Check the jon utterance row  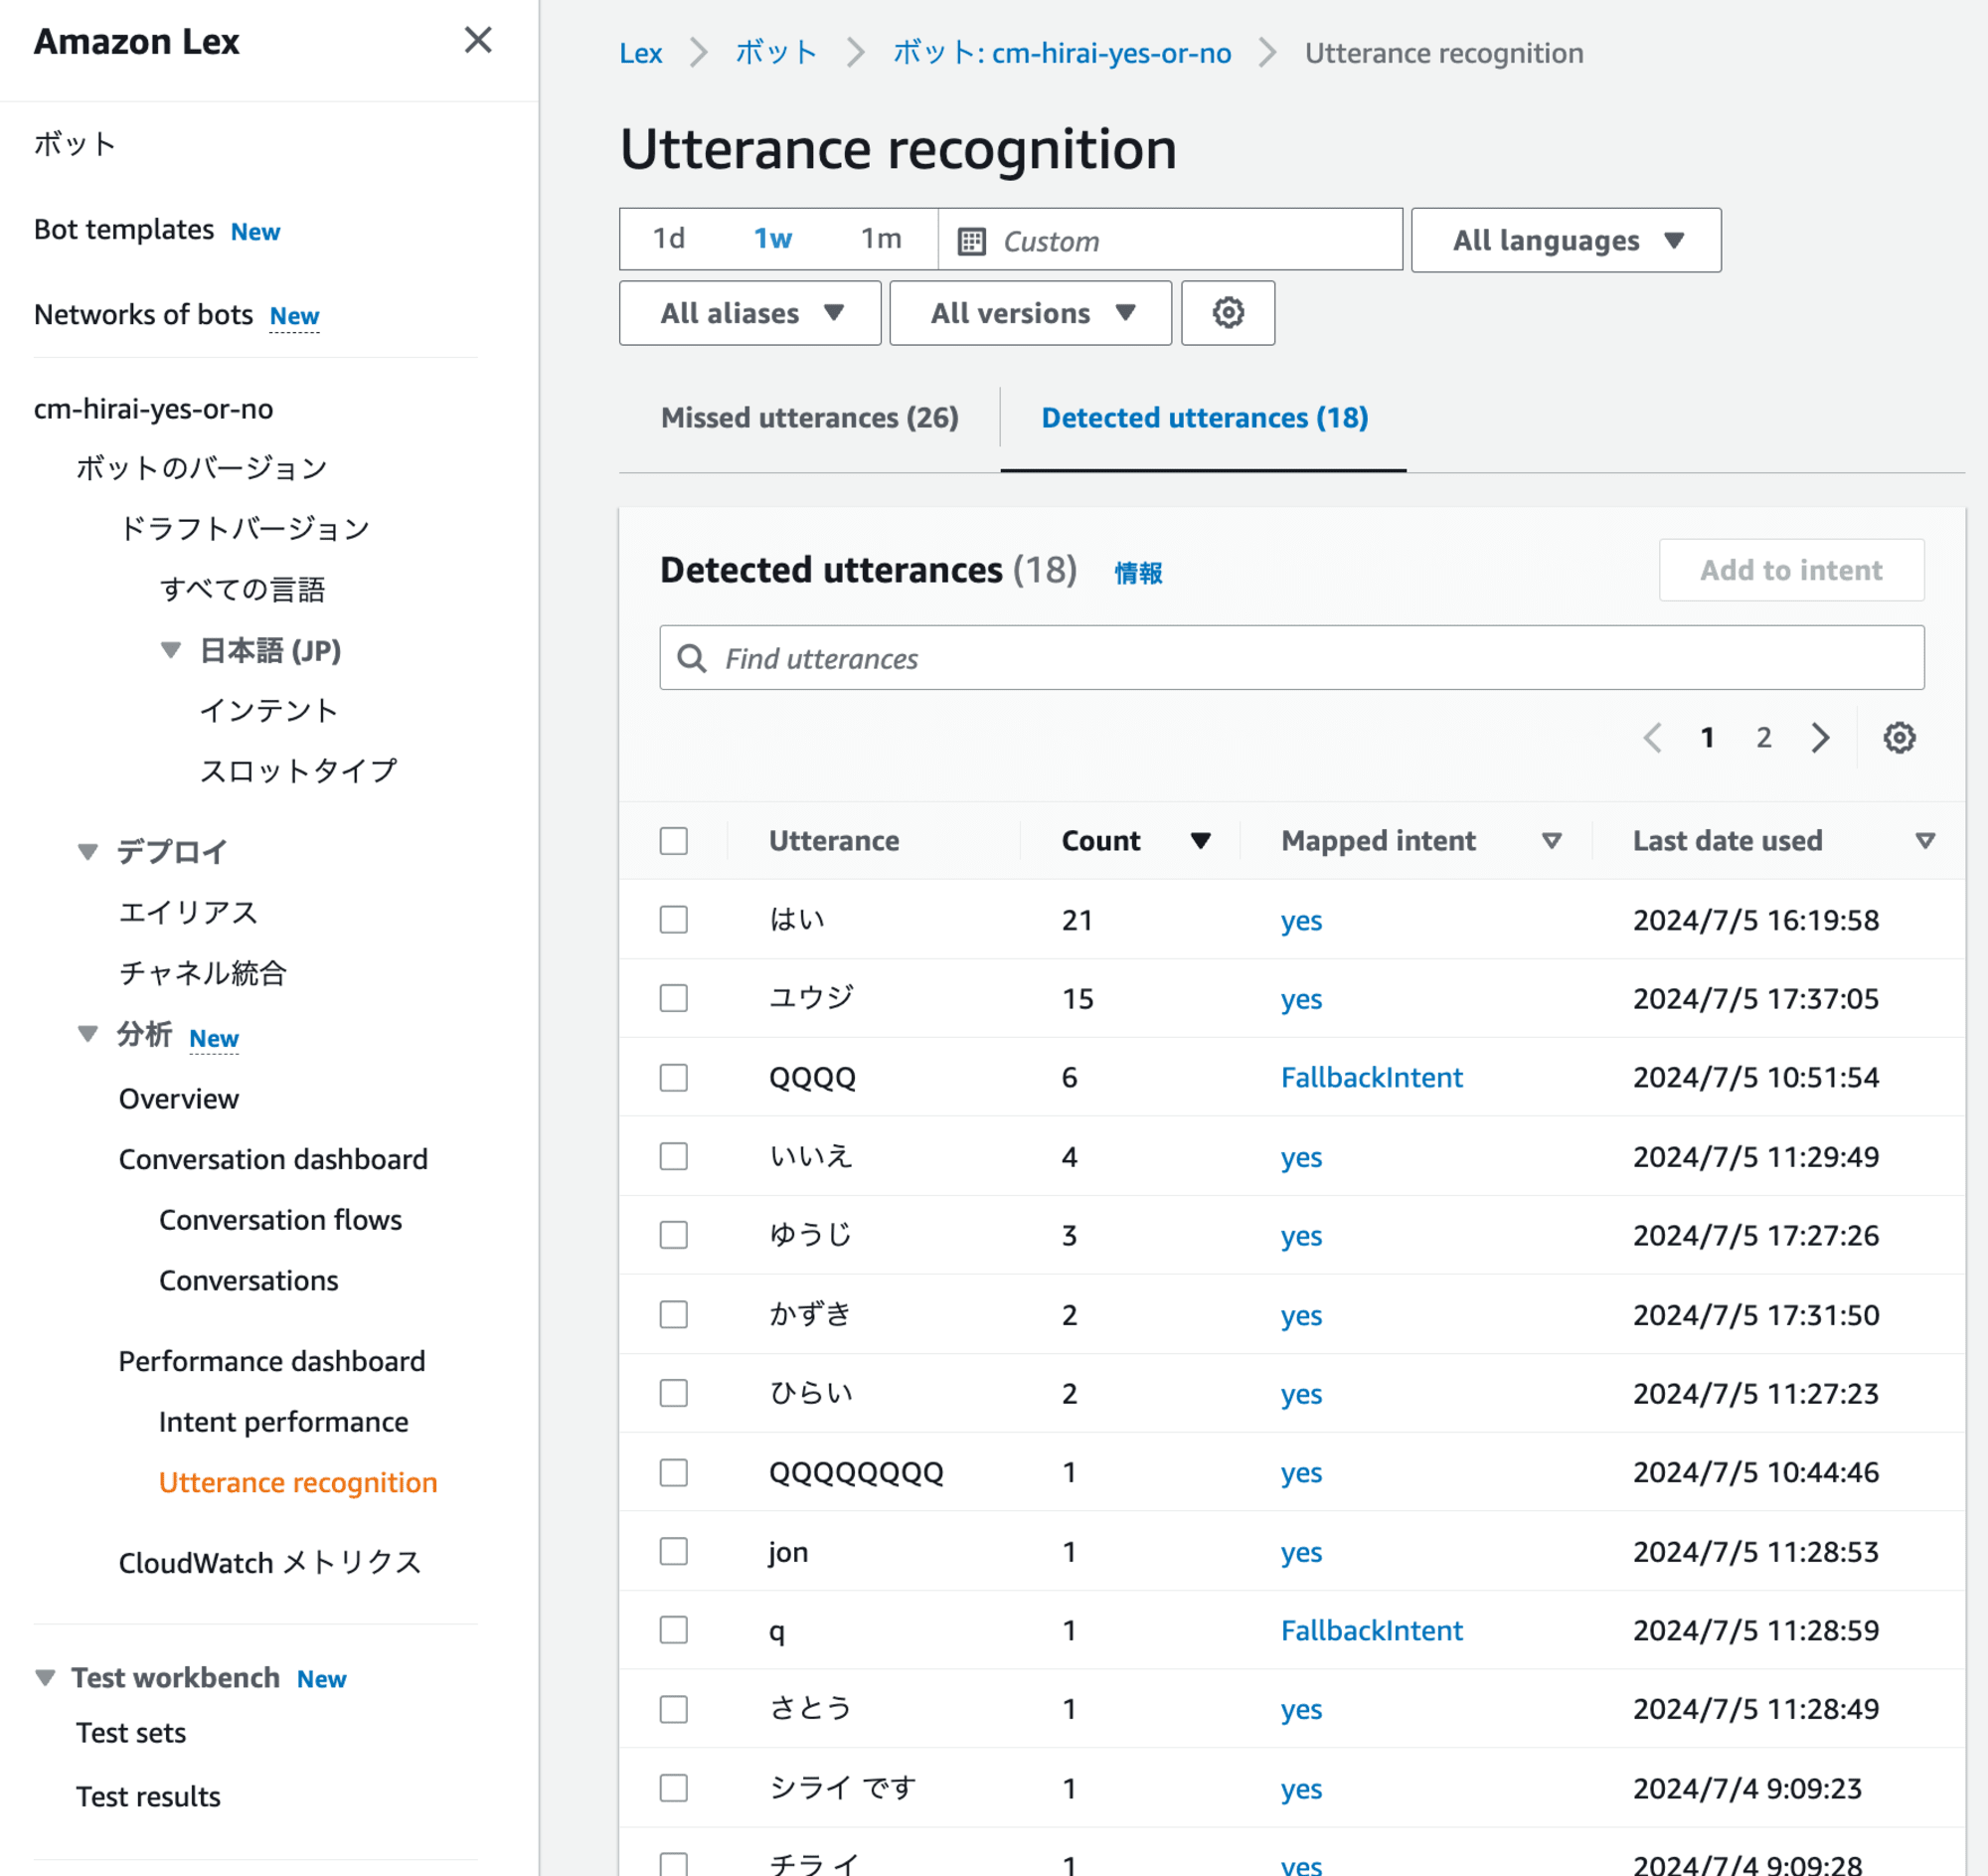click(674, 1551)
